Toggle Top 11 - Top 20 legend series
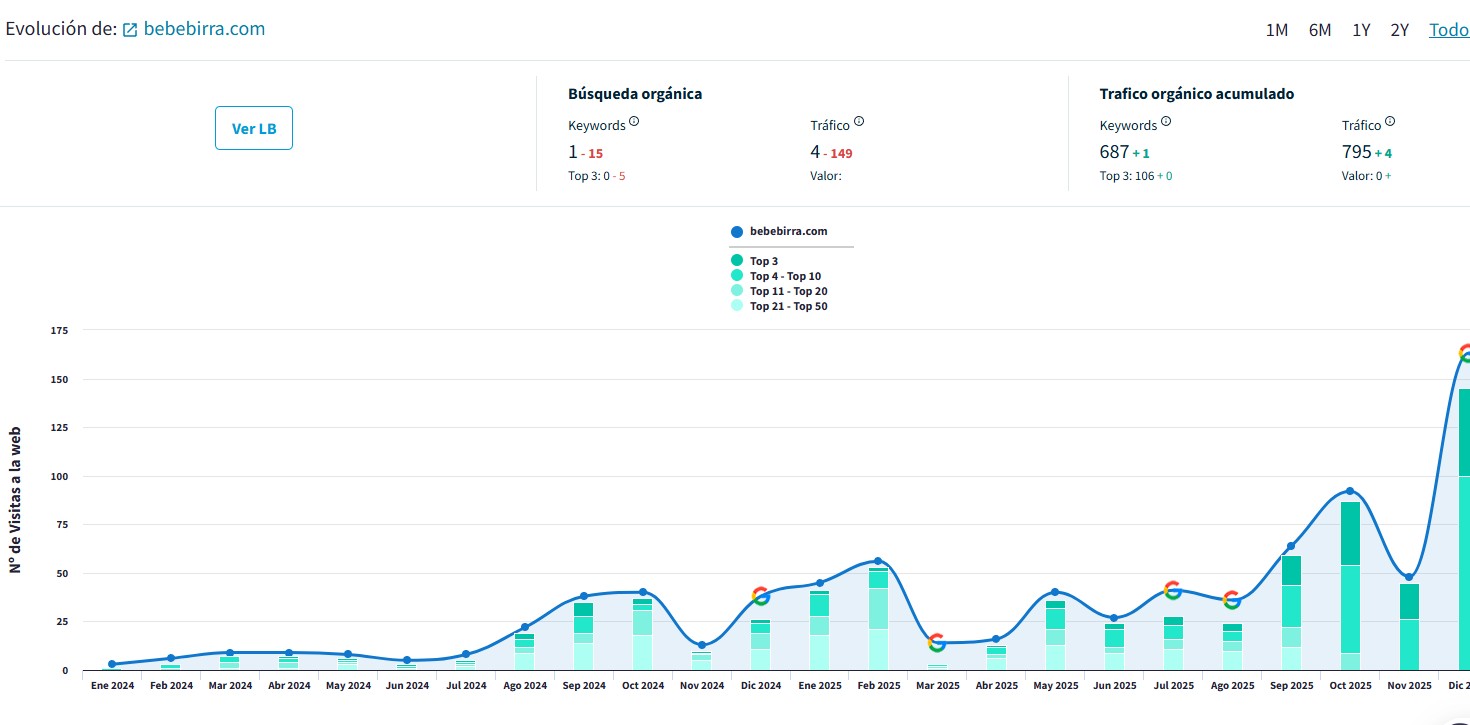 (x=778, y=291)
